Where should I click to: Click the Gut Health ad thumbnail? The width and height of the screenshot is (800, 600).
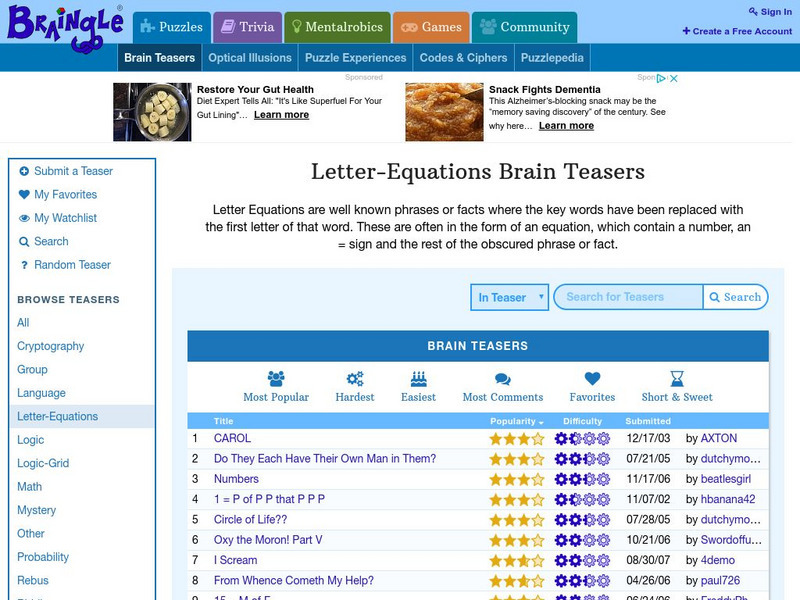[152, 112]
